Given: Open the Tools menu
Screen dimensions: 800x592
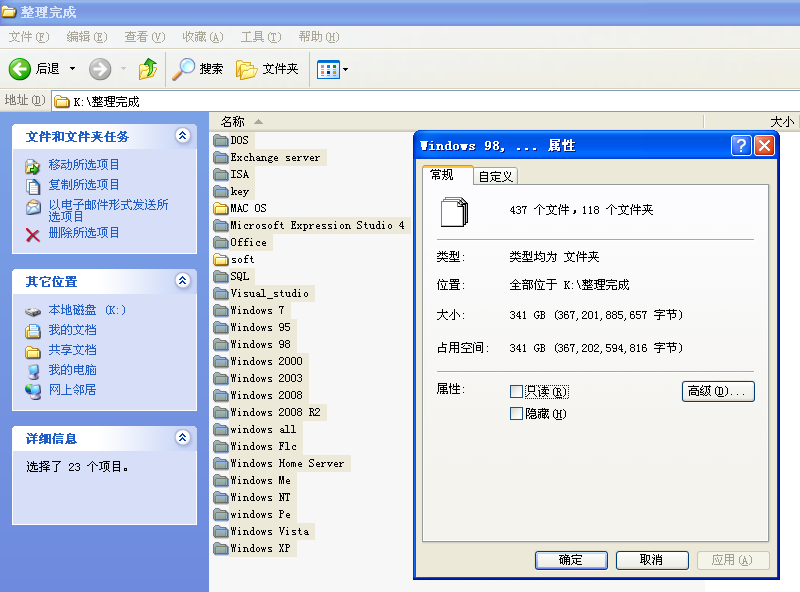Looking at the screenshot, I should click(260, 37).
